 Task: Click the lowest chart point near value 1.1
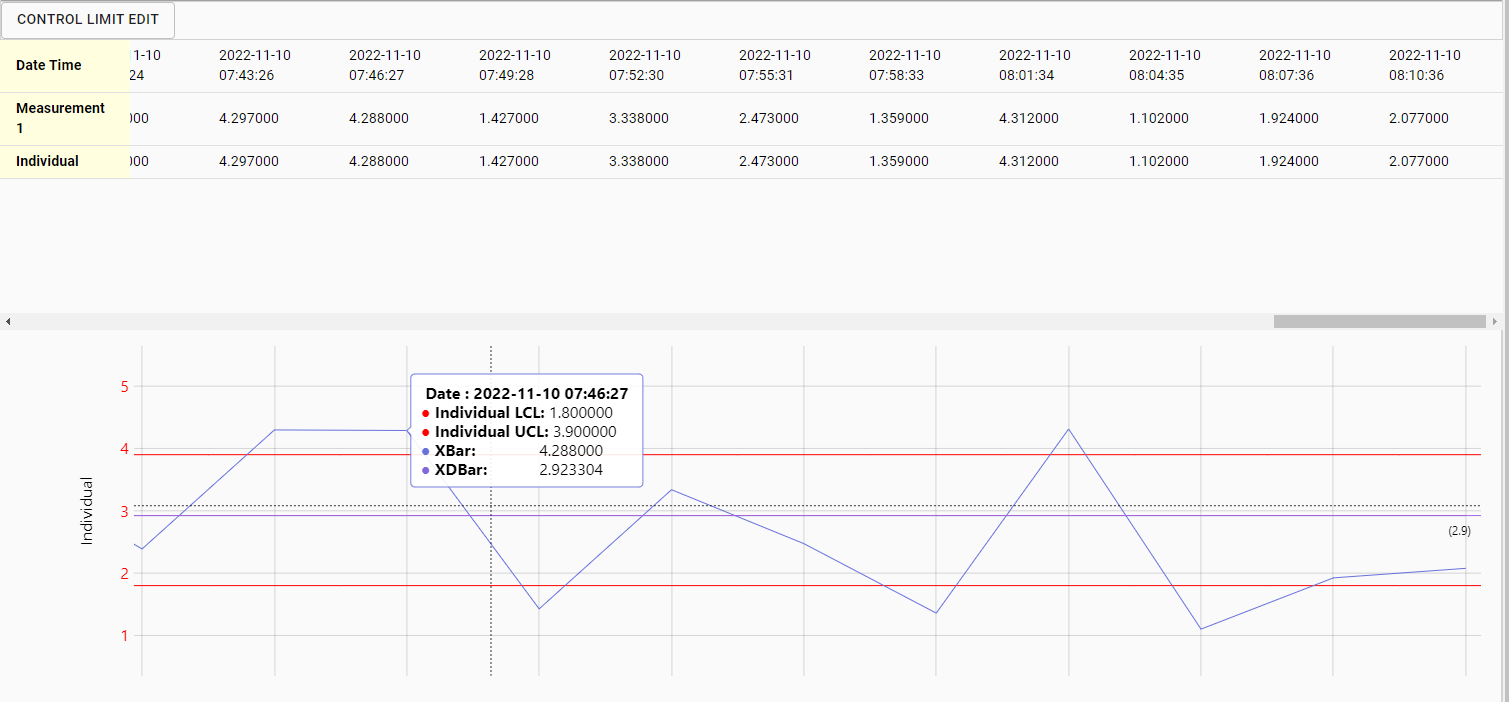[1201, 629]
